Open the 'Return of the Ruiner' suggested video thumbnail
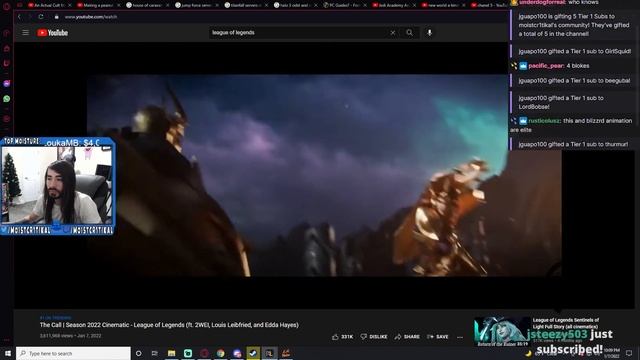 click(502, 331)
